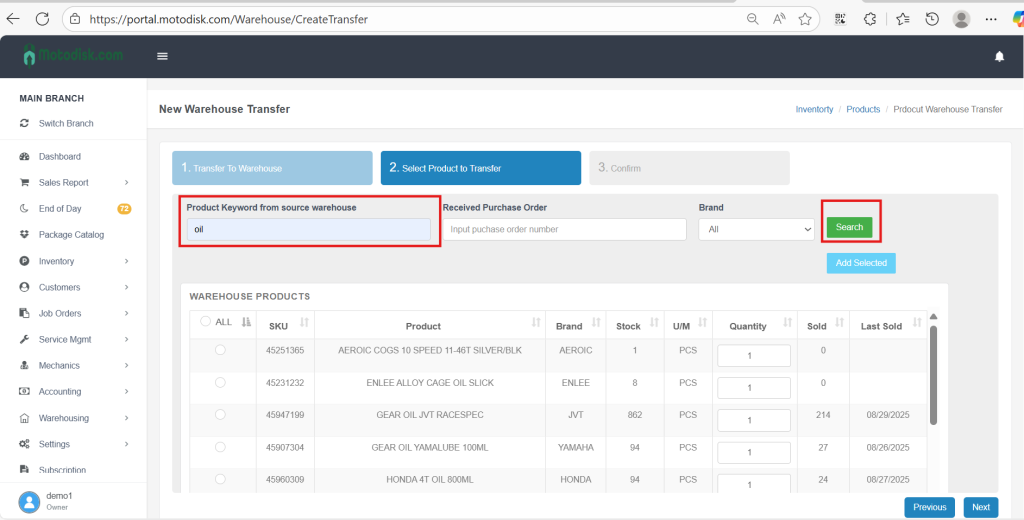Click the browser favorites star icon
This screenshot has height=520, width=1024.
tap(805, 19)
